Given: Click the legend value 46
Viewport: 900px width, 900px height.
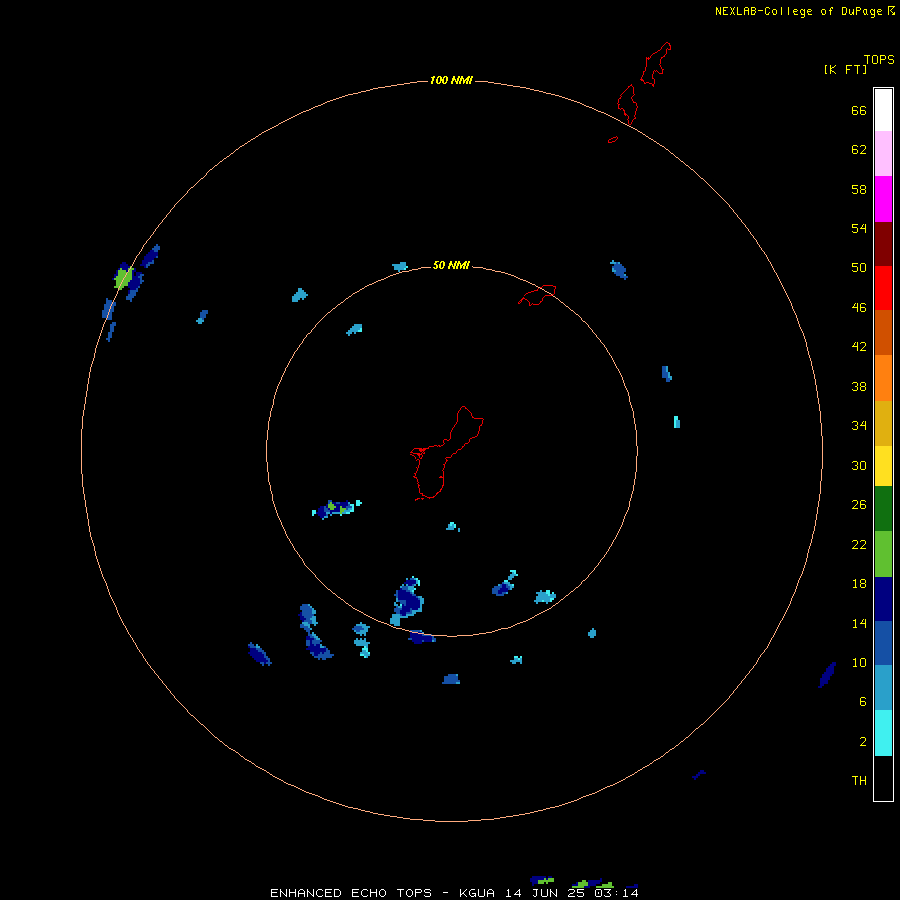Looking at the screenshot, I should pos(859,308).
